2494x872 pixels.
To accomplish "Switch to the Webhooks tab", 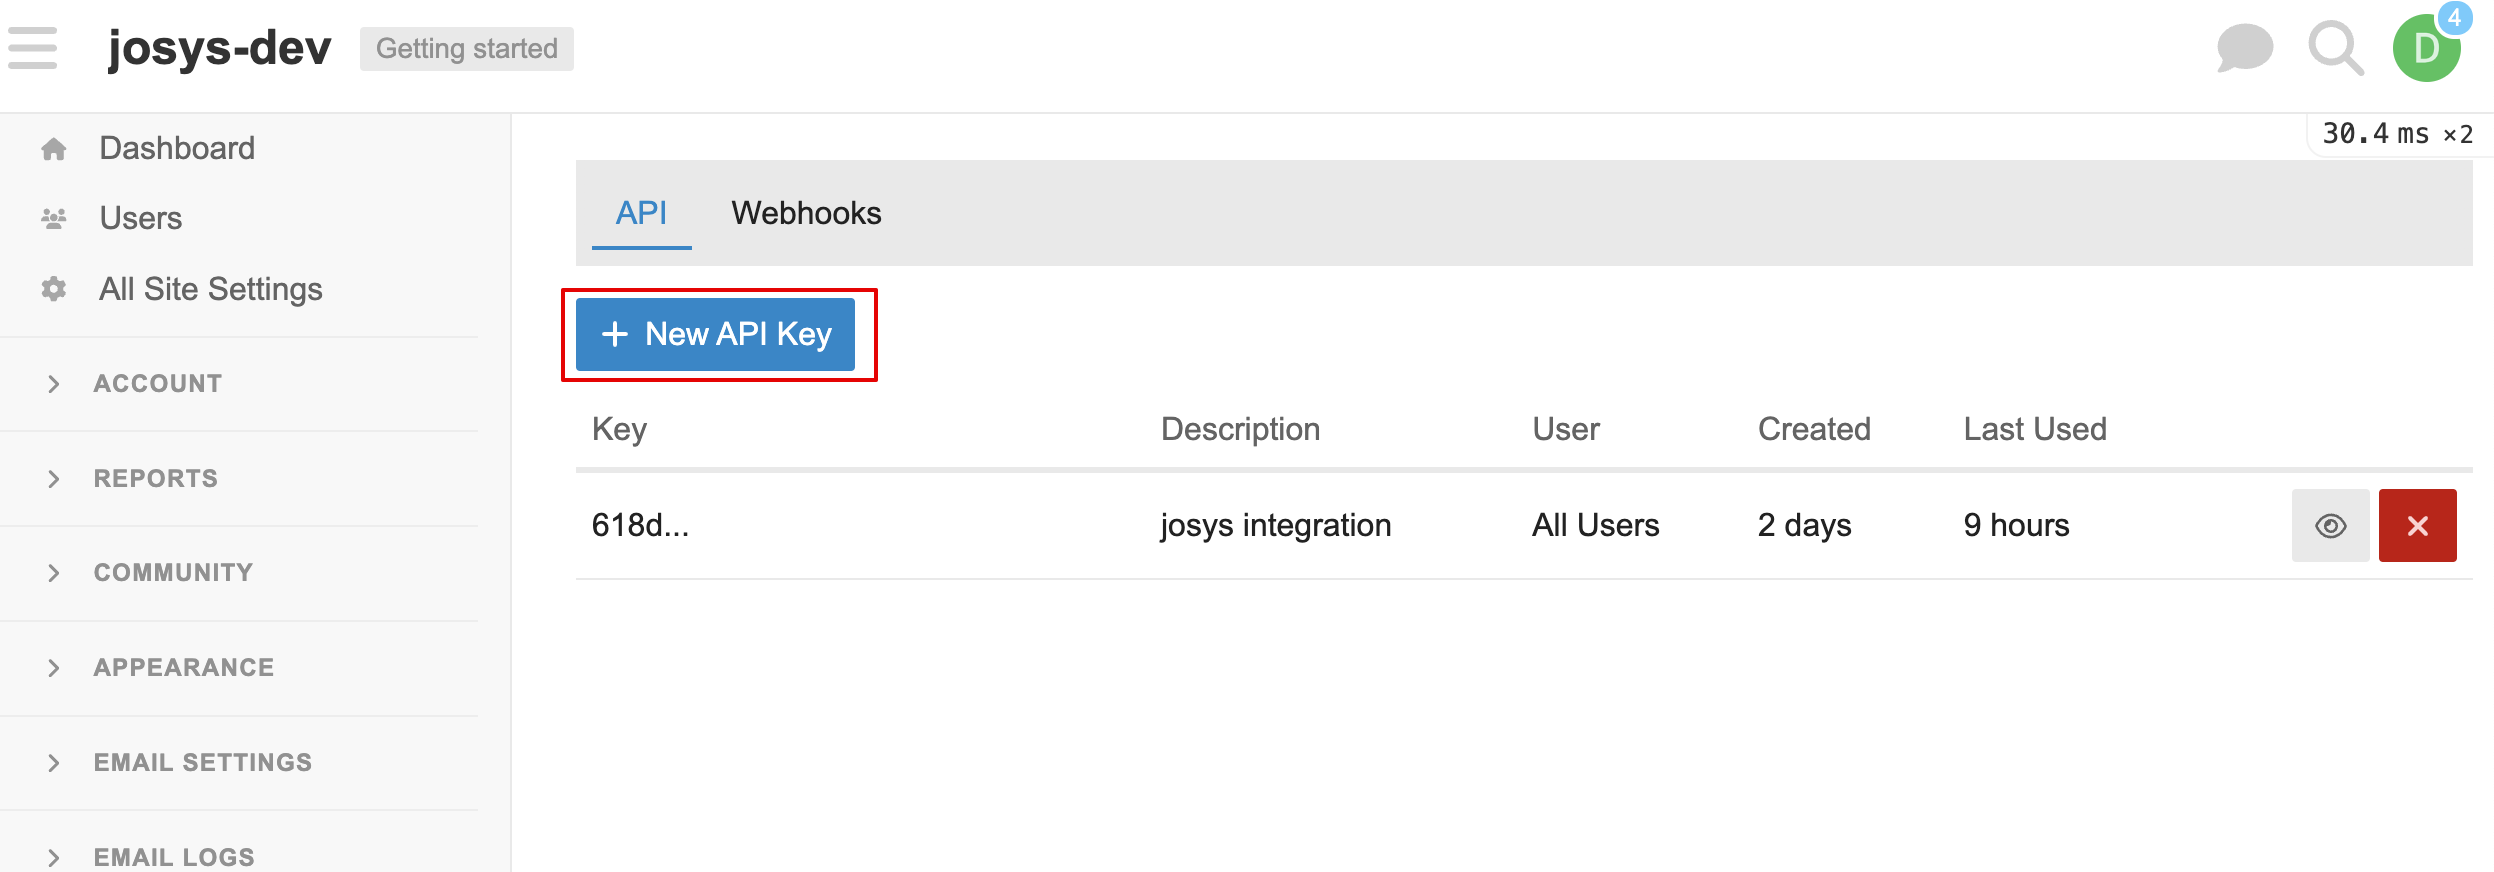I will coord(806,213).
